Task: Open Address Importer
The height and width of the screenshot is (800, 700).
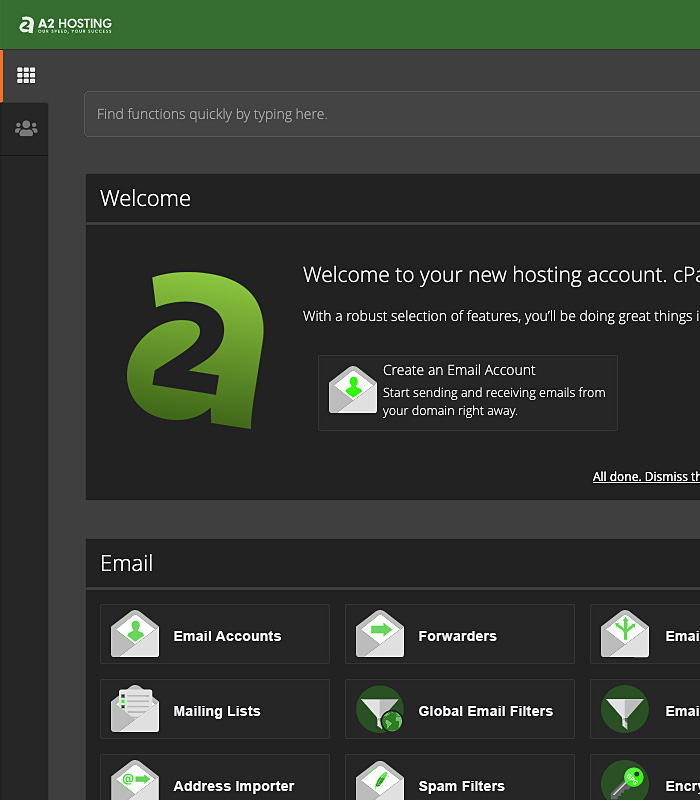Action: tap(234, 786)
